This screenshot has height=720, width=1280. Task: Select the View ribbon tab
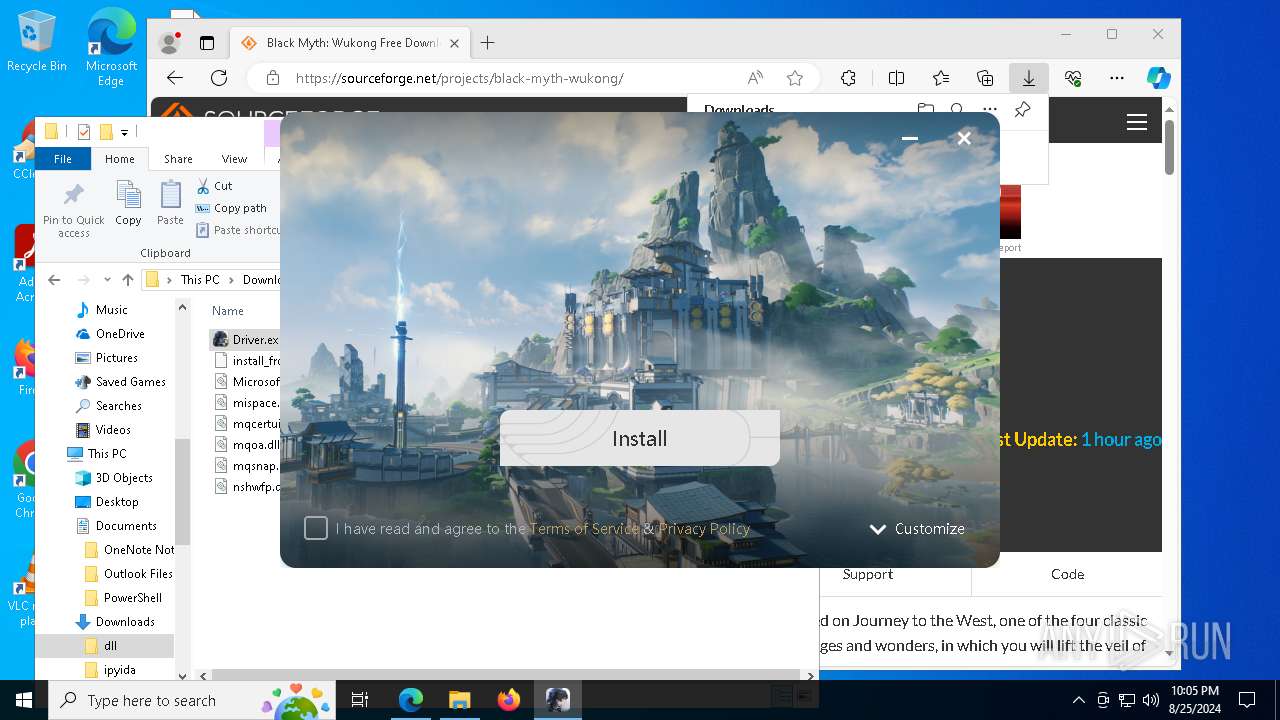click(234, 159)
